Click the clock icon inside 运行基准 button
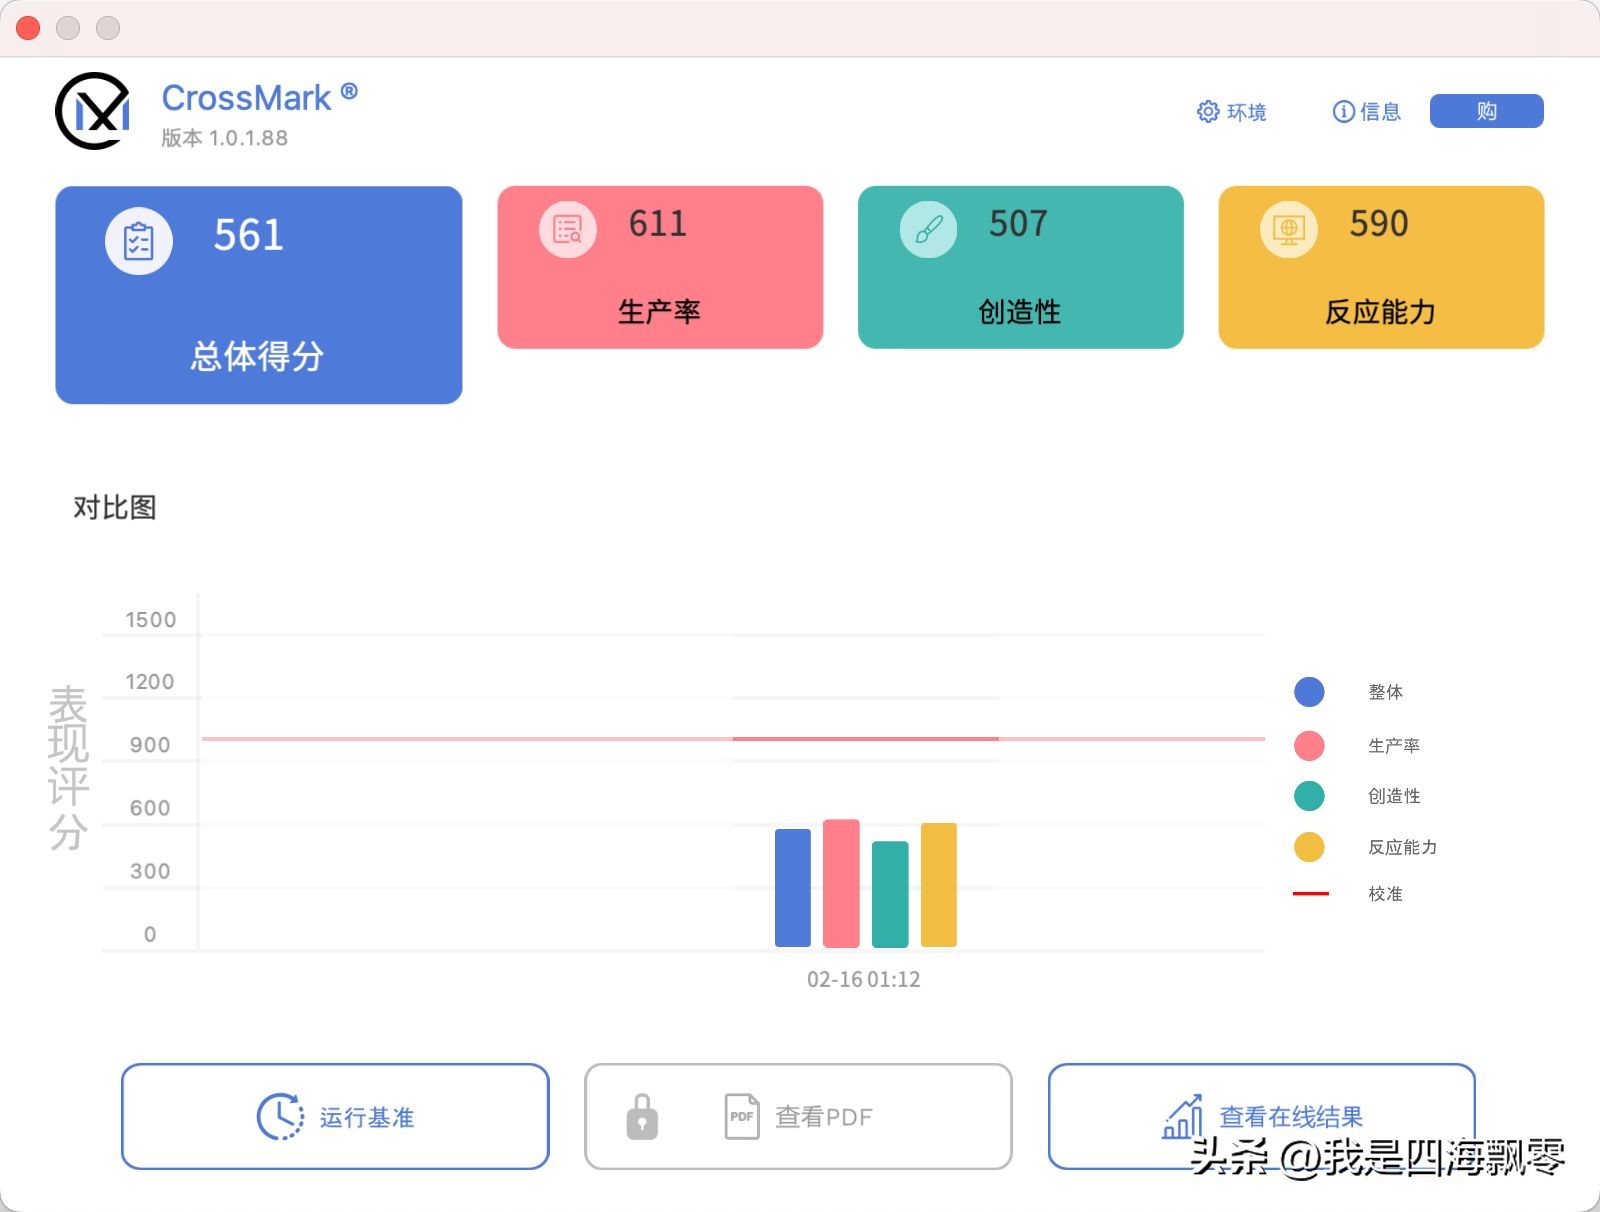This screenshot has width=1600, height=1212. 280,1116
